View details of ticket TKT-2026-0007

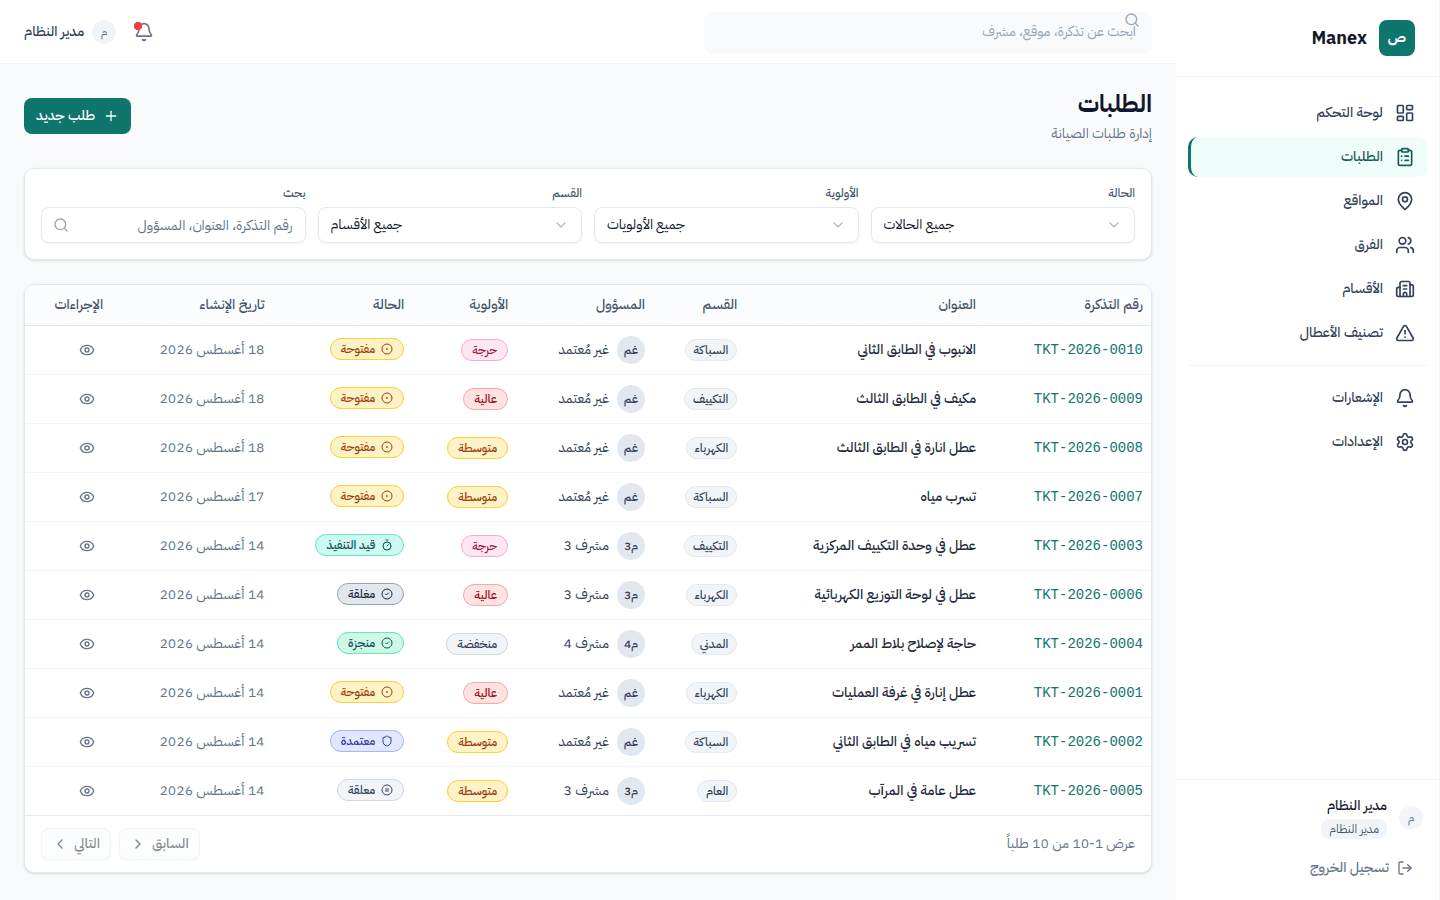87,497
